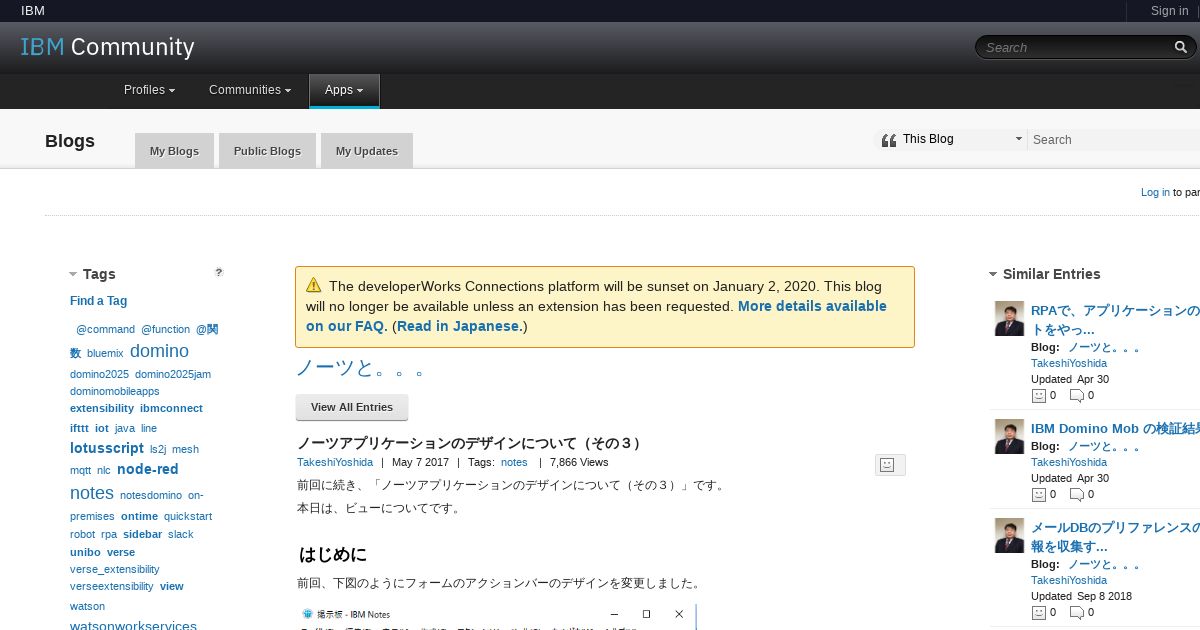Click comments icon under RPA entry
The image size is (1200, 630).
coord(1076,395)
